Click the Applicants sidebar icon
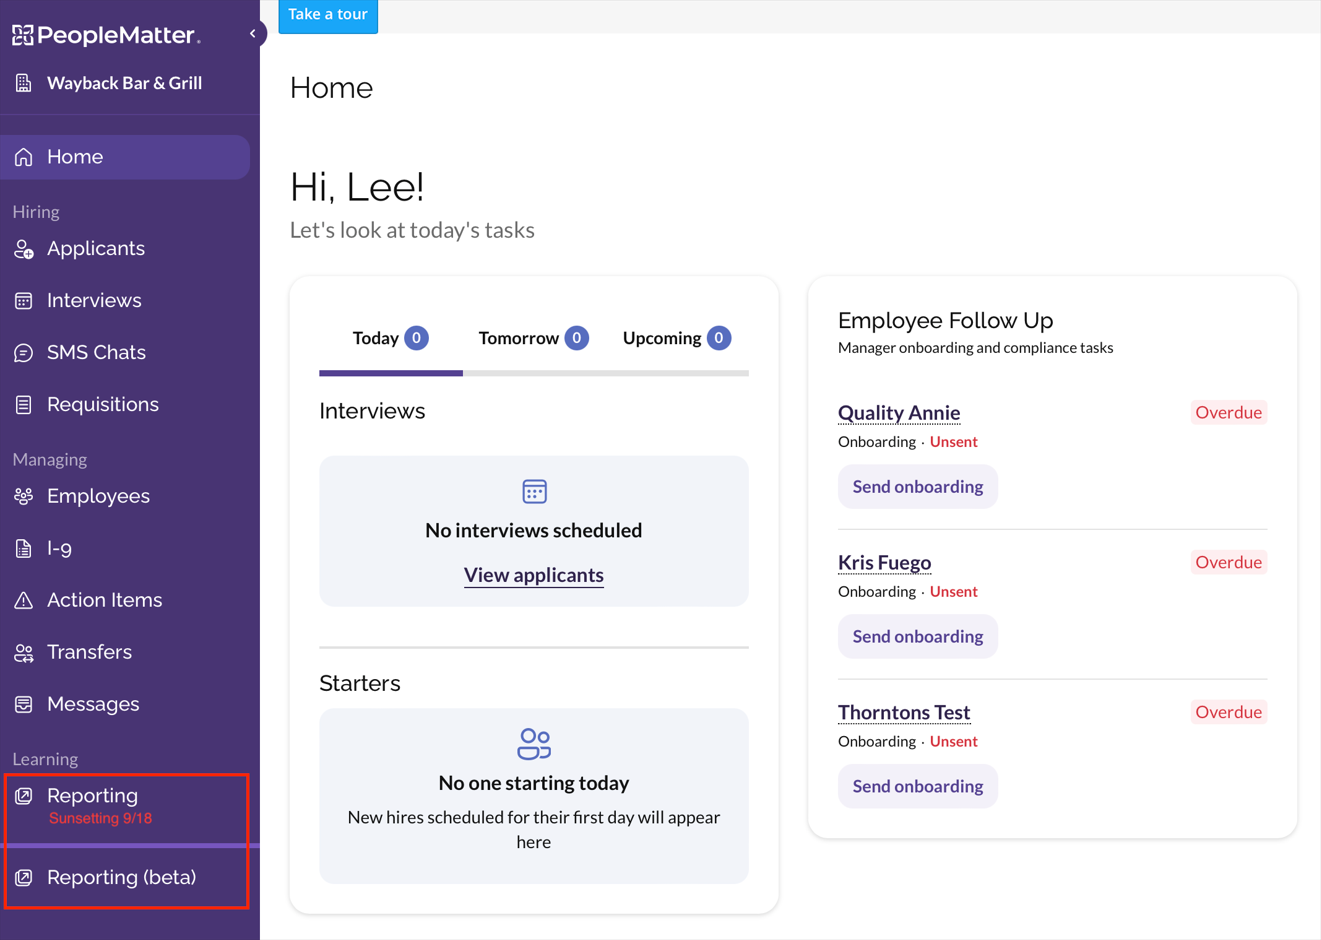 click(x=24, y=249)
